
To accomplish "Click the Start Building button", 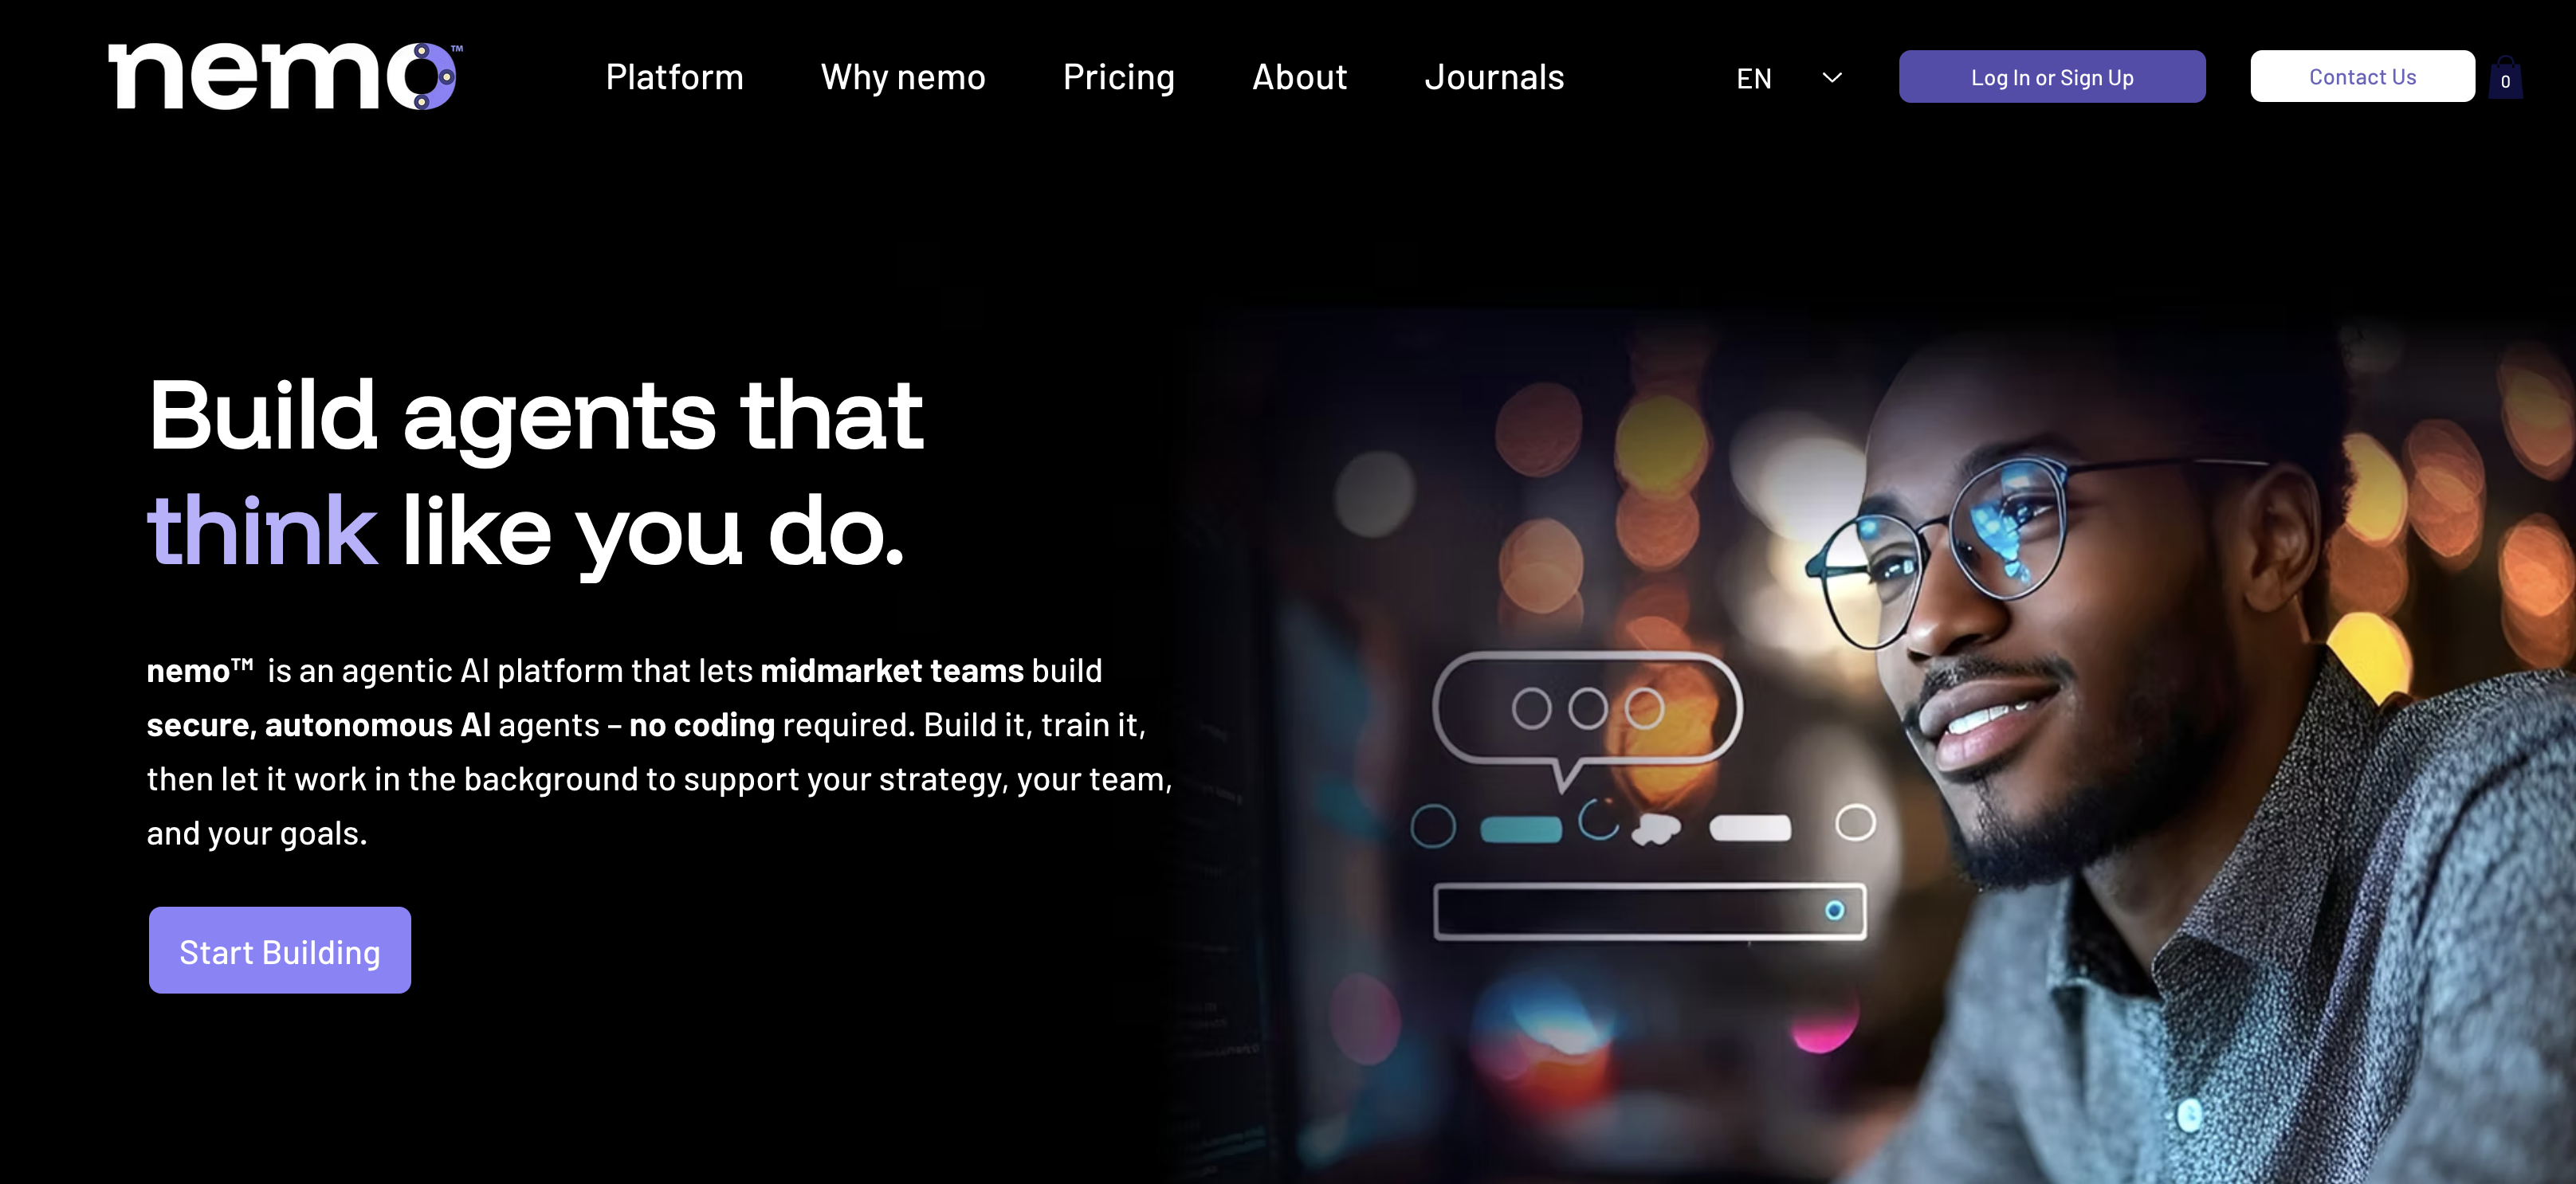I will [x=280, y=951].
